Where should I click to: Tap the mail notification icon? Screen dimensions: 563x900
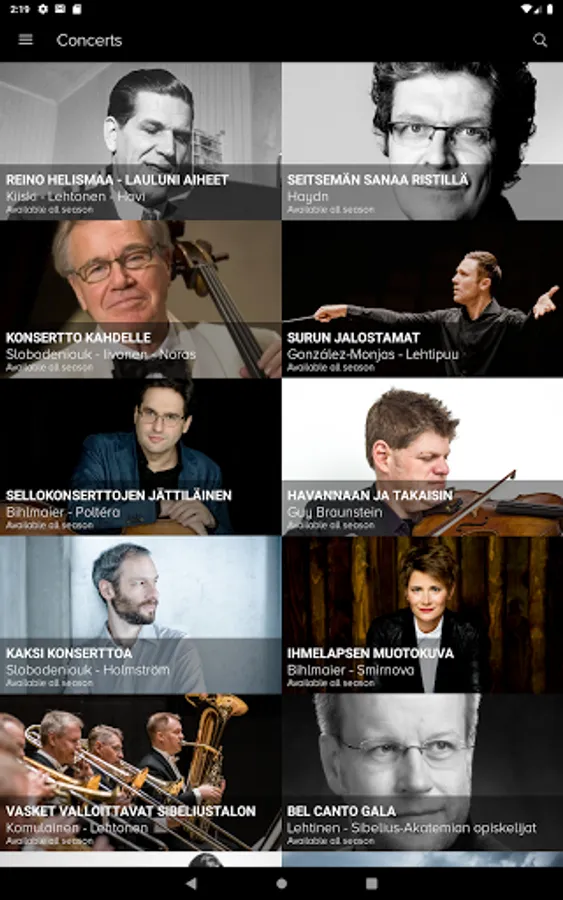pos(60,9)
